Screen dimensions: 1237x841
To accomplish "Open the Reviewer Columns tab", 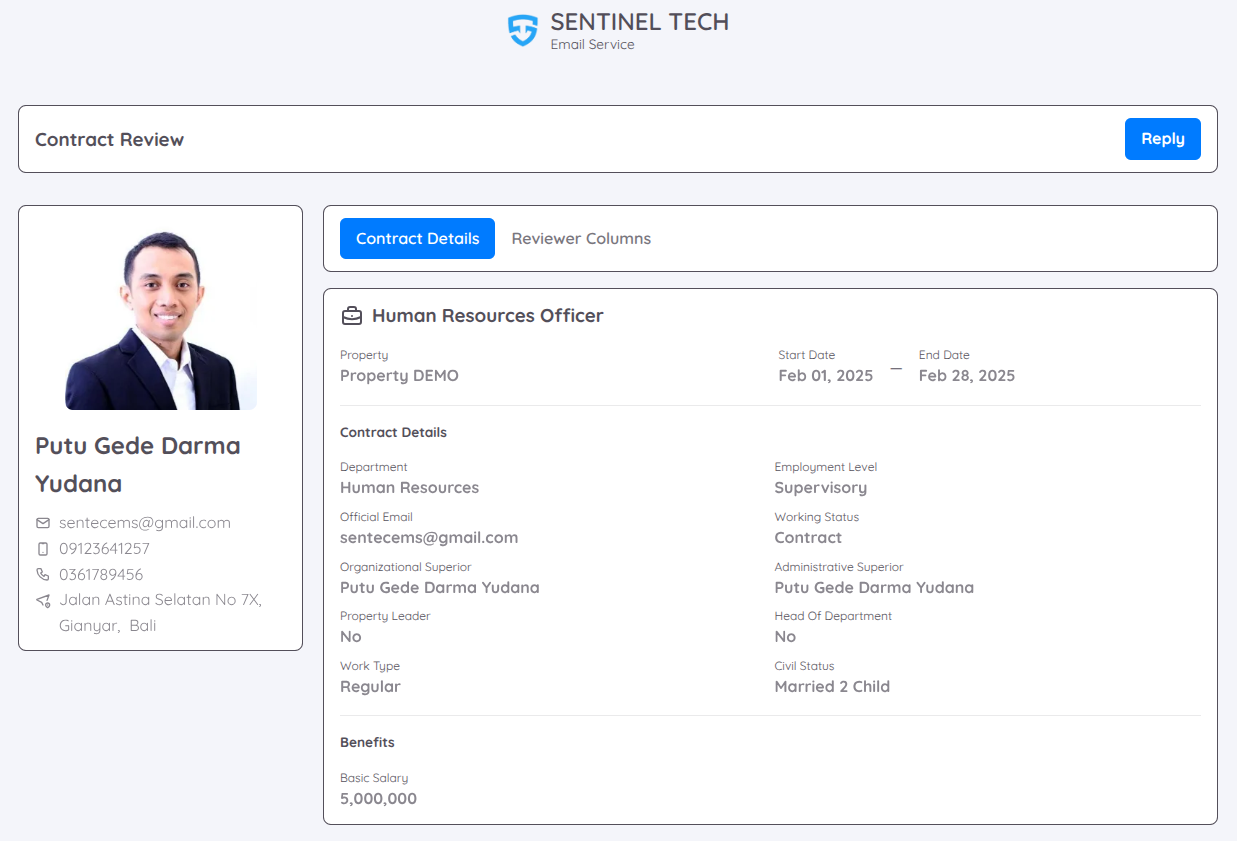I will (581, 239).
